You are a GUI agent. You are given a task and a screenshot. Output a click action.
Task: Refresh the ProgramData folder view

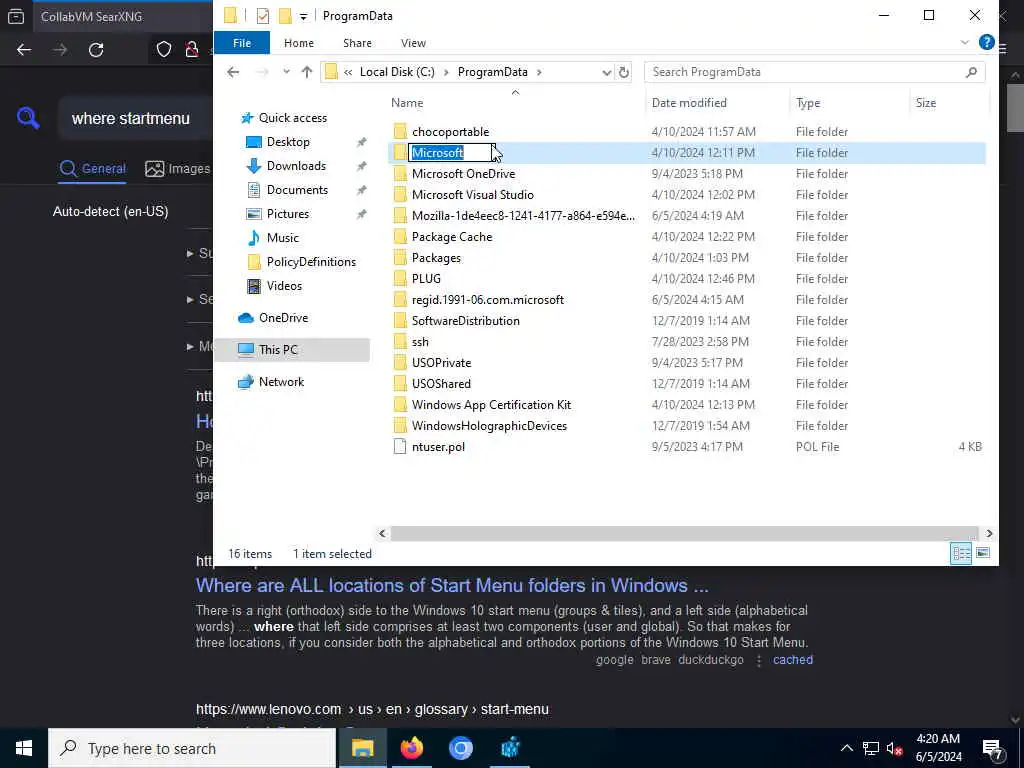click(x=624, y=72)
